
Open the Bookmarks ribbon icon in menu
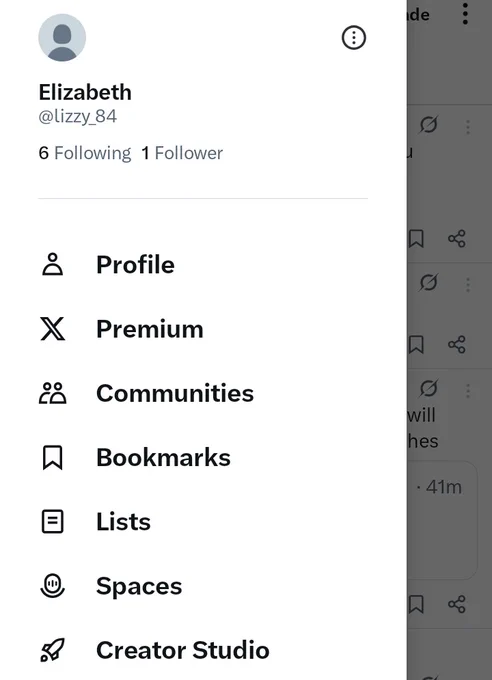[52, 458]
